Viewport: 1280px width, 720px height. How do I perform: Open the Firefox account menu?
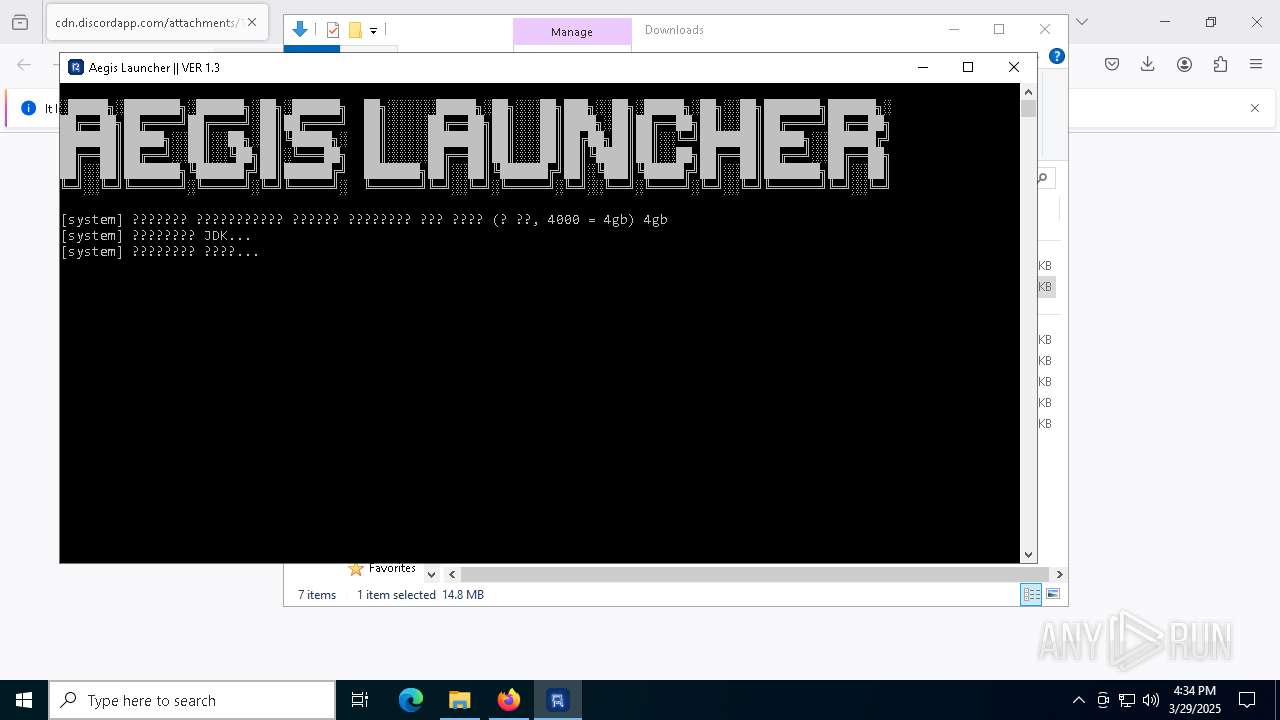(1184, 64)
